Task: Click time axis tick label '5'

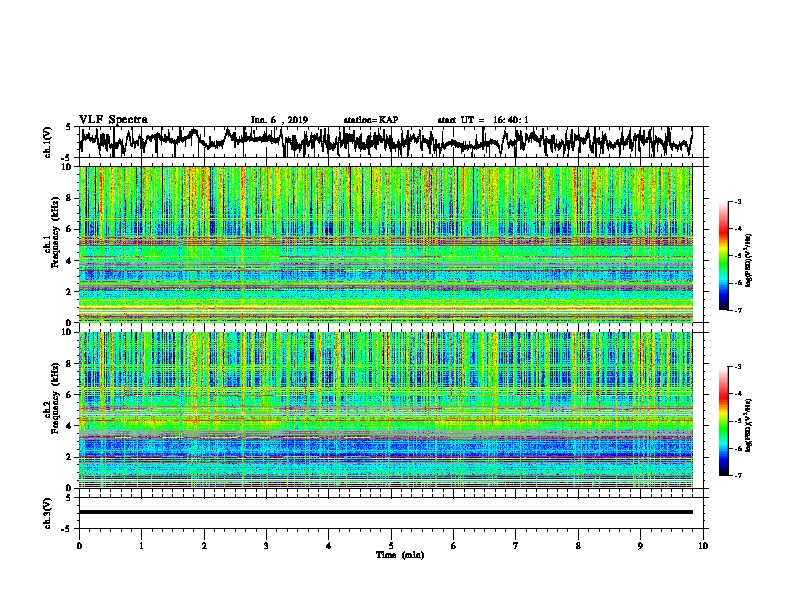Action: pyautogui.click(x=391, y=545)
